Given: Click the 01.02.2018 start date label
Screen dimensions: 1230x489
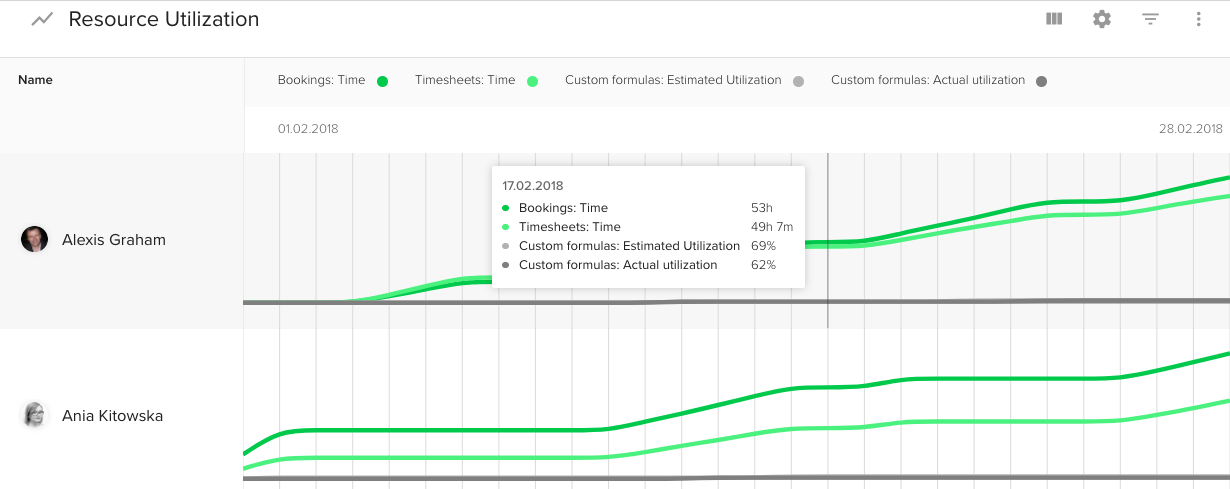Looking at the screenshot, I should coord(308,129).
